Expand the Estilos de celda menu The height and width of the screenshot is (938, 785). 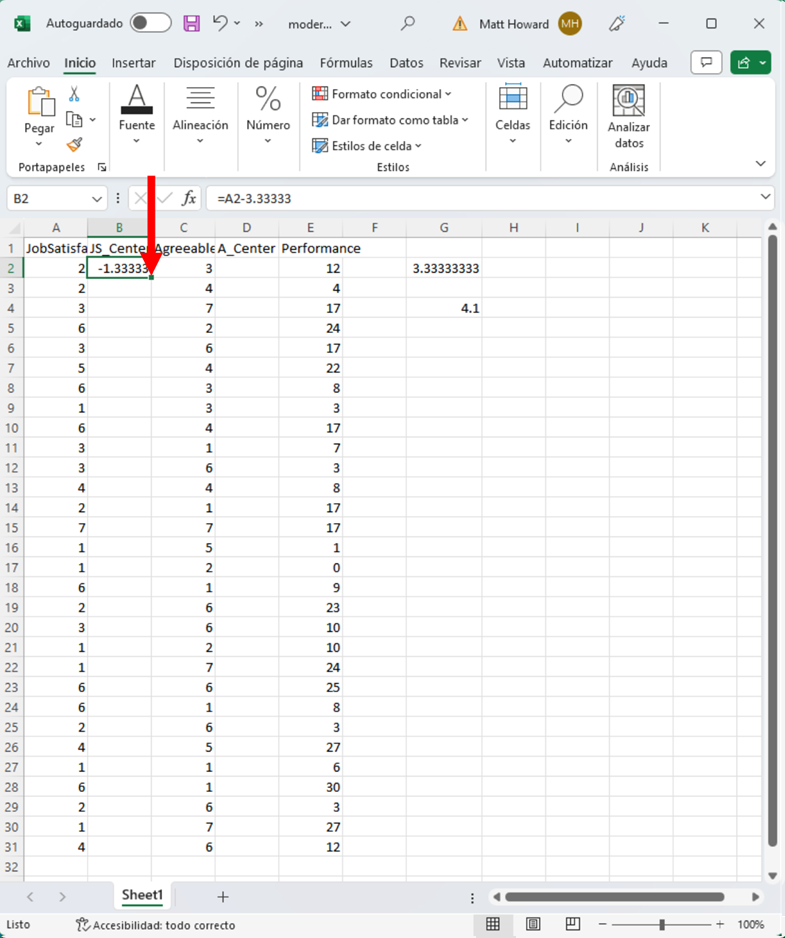tap(367, 146)
